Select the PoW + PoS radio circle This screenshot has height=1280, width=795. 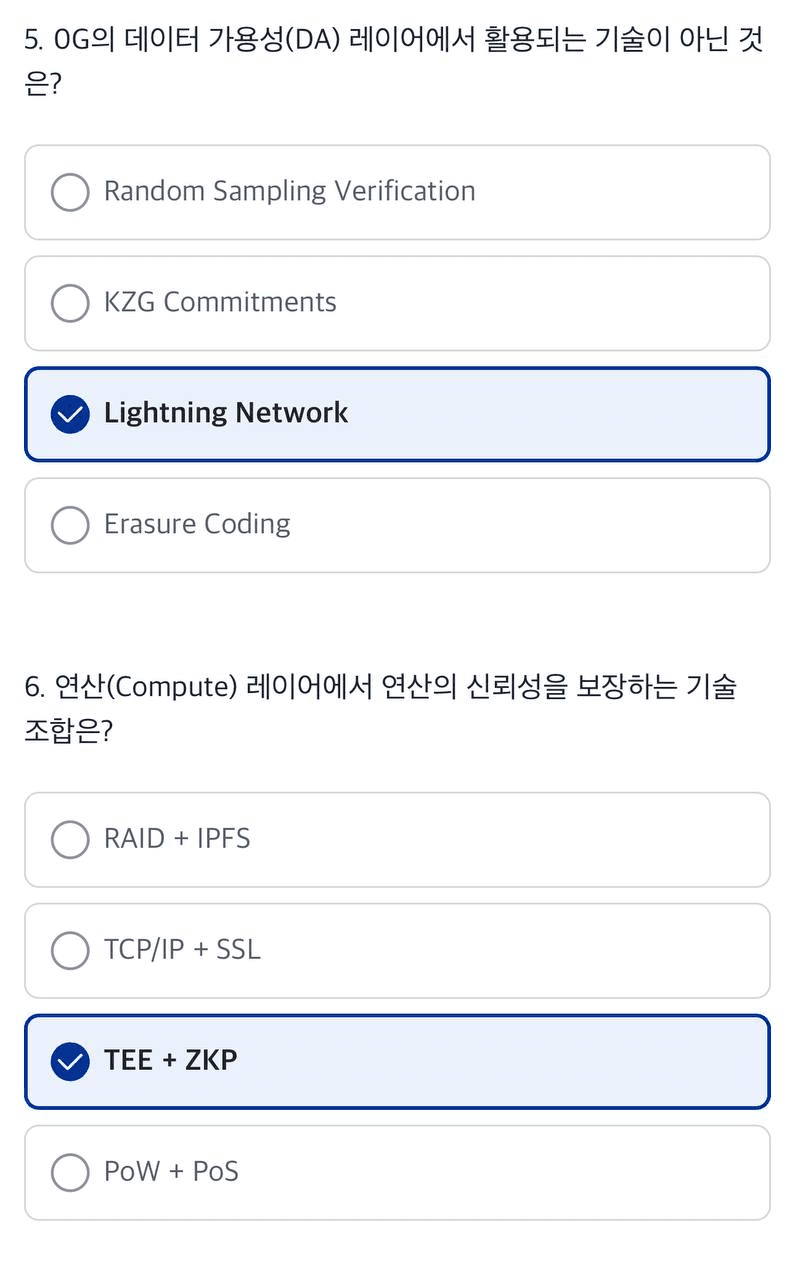click(x=70, y=1173)
